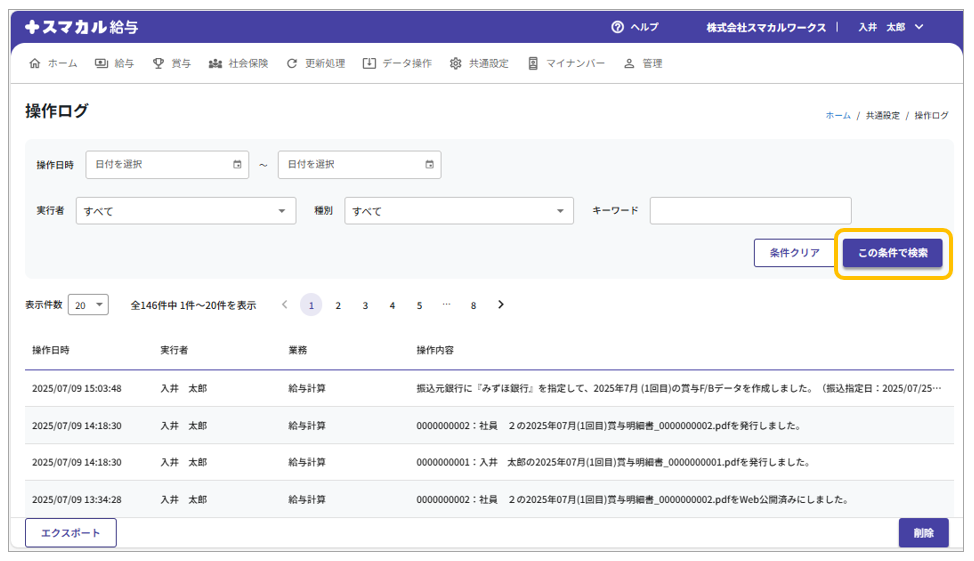The height and width of the screenshot is (561, 974).
Task: Go to next page with right chevron
Action: [x=501, y=305]
